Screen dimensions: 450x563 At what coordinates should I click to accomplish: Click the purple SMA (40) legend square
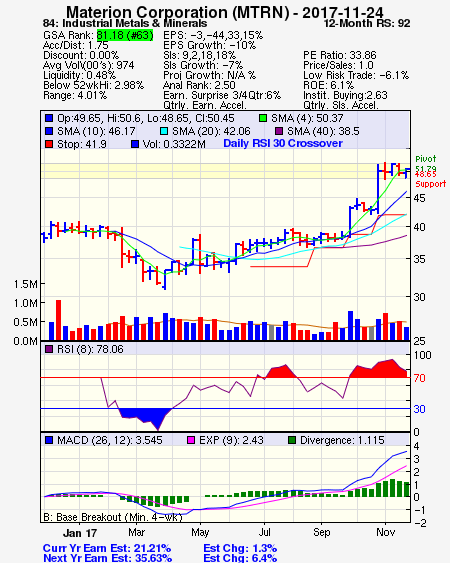(279, 131)
